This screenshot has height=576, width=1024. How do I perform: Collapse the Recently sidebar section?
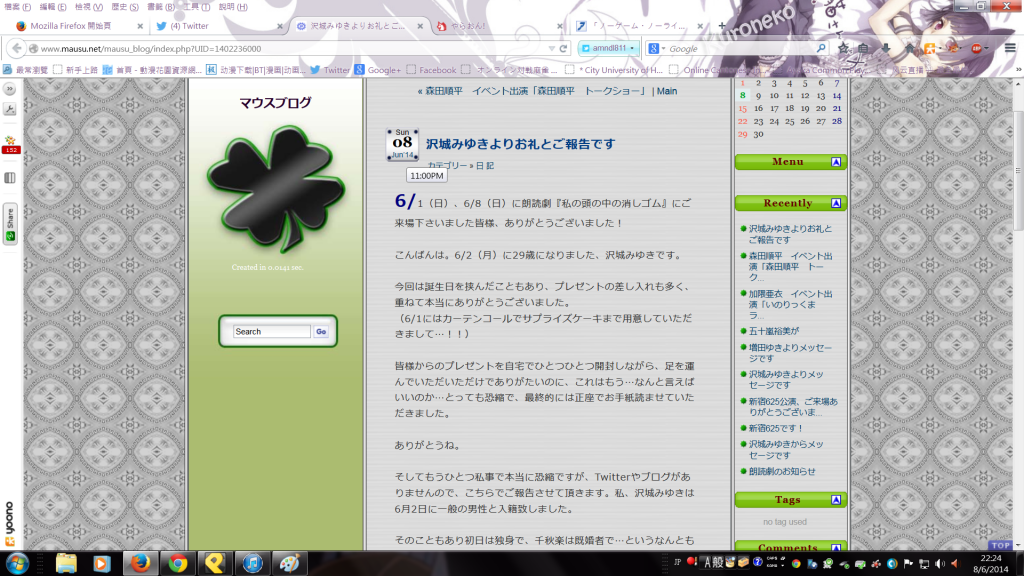836,203
